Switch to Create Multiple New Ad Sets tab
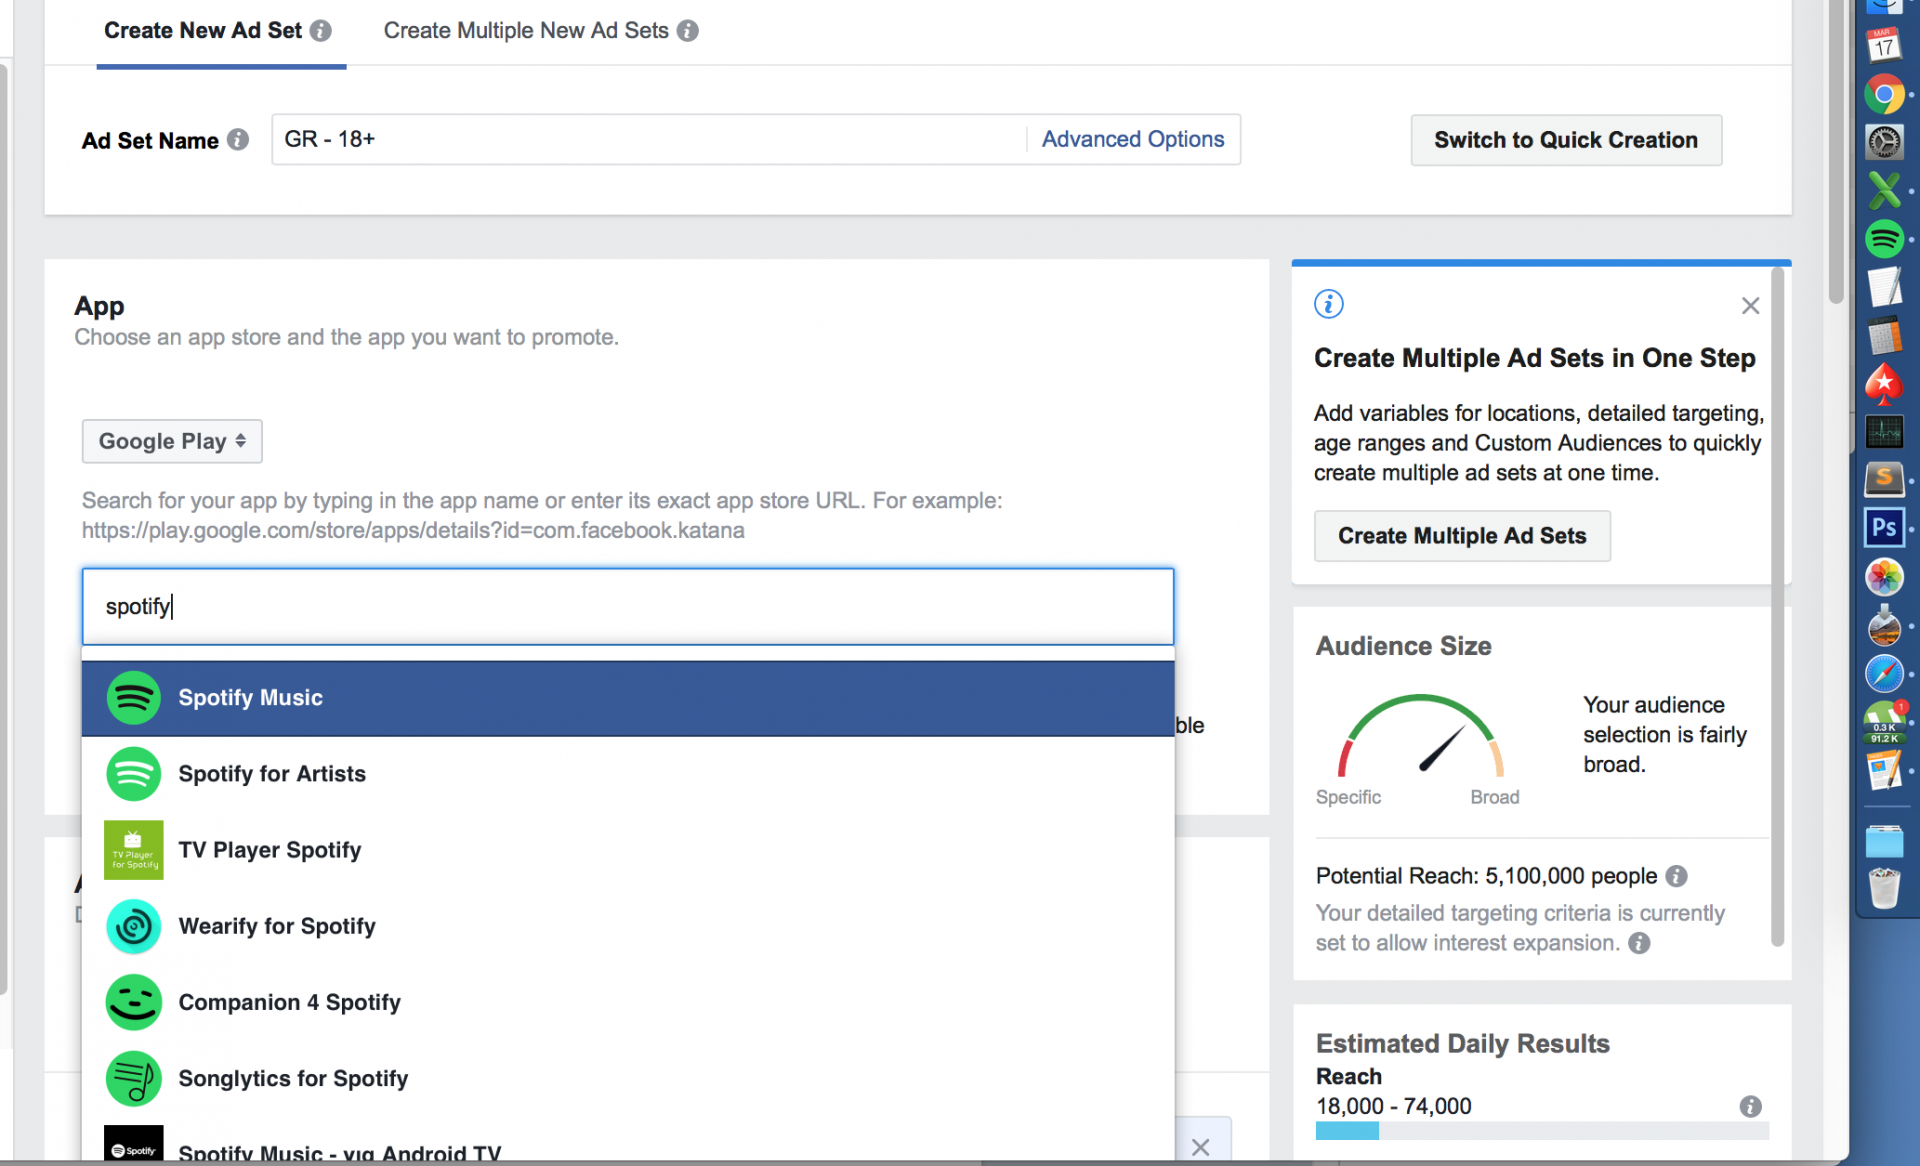 (526, 31)
